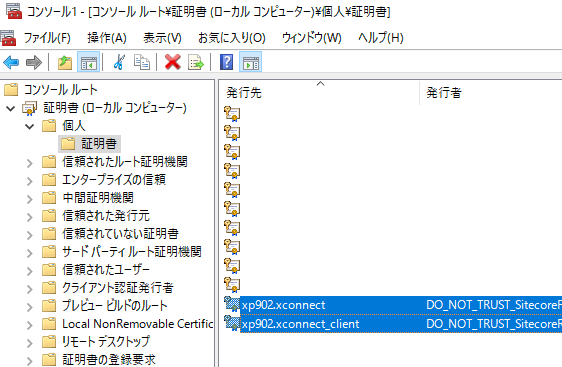Expand the 証明書の登録要求 node
The height and width of the screenshot is (367, 562).
point(30,361)
